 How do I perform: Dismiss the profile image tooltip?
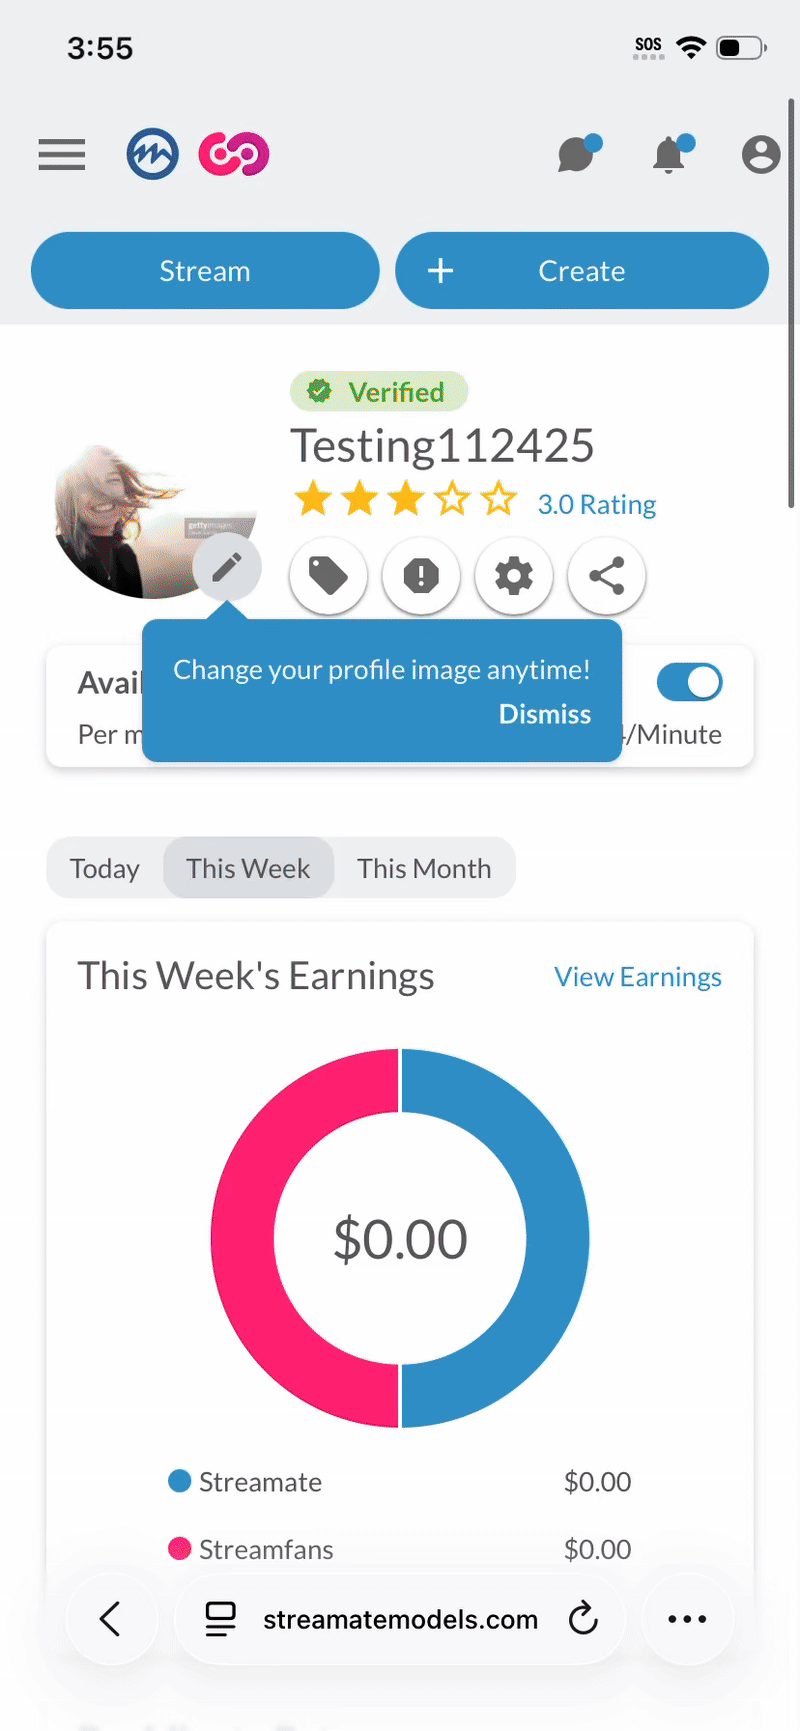coord(545,714)
